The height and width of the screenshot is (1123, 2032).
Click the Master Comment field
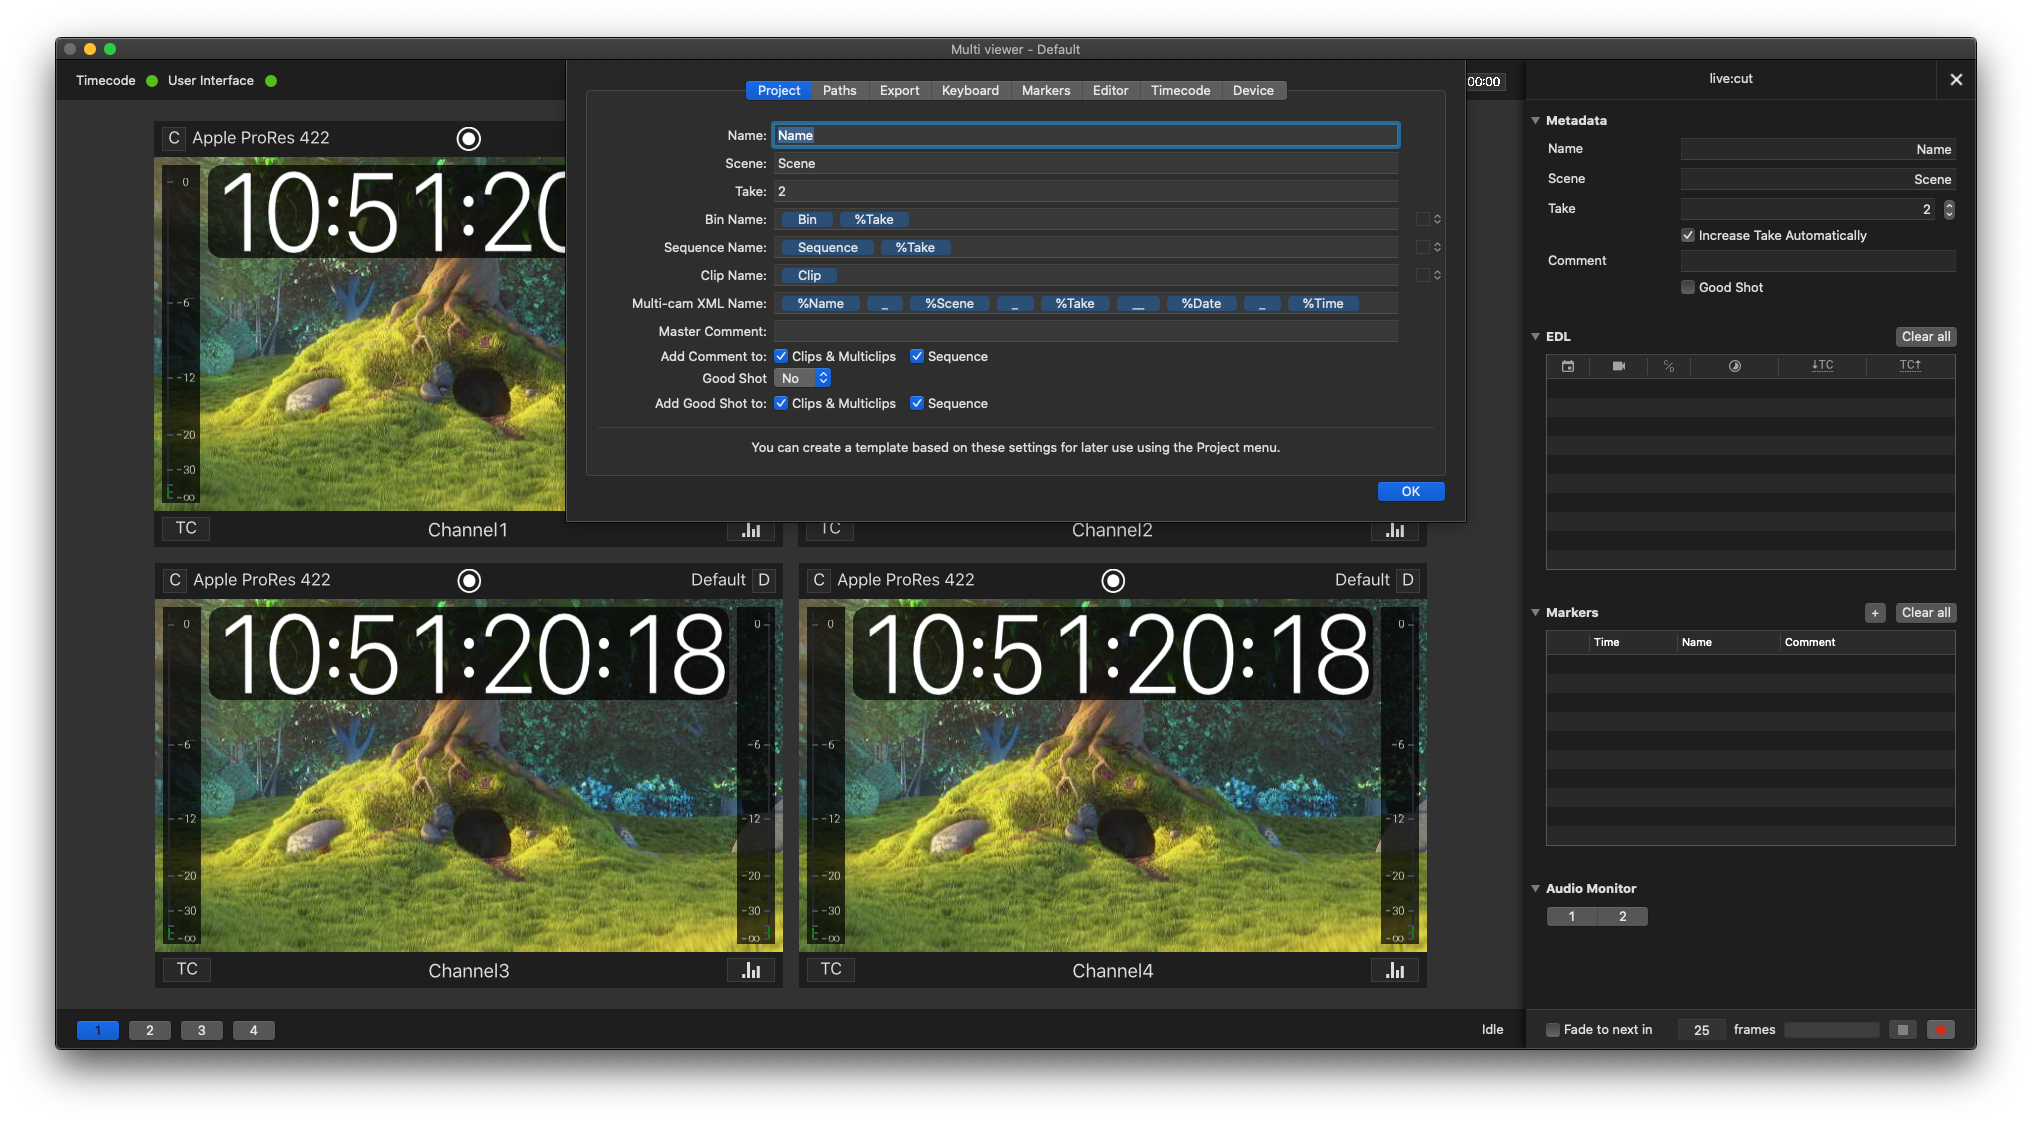pos(1085,331)
